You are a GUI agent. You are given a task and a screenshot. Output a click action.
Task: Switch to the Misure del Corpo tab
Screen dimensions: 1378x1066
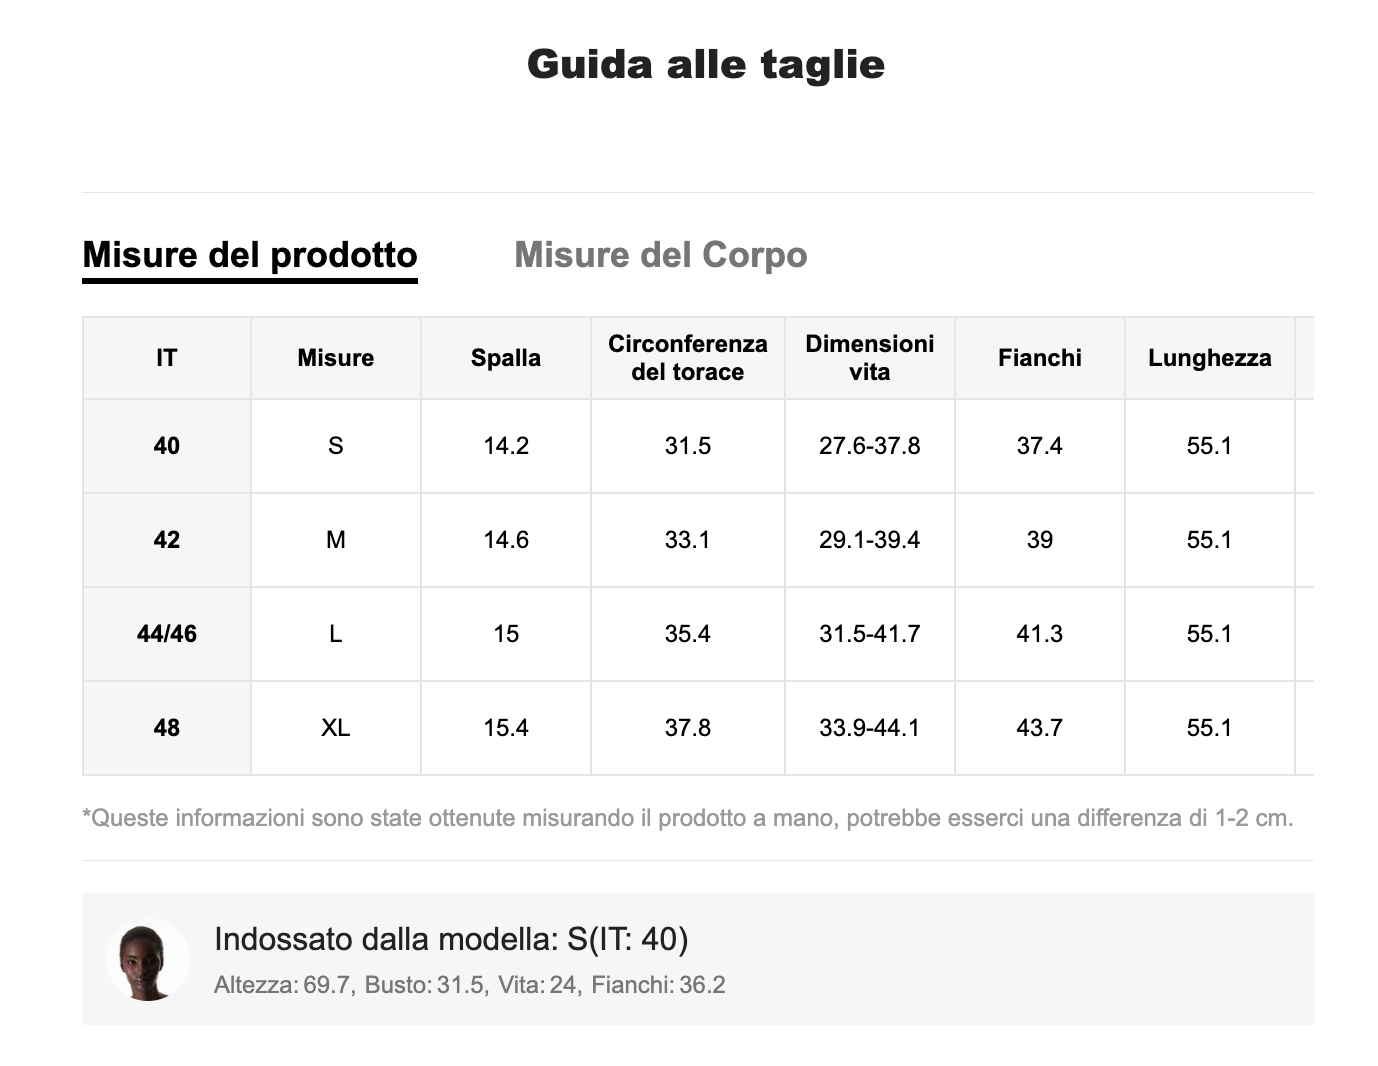(660, 255)
